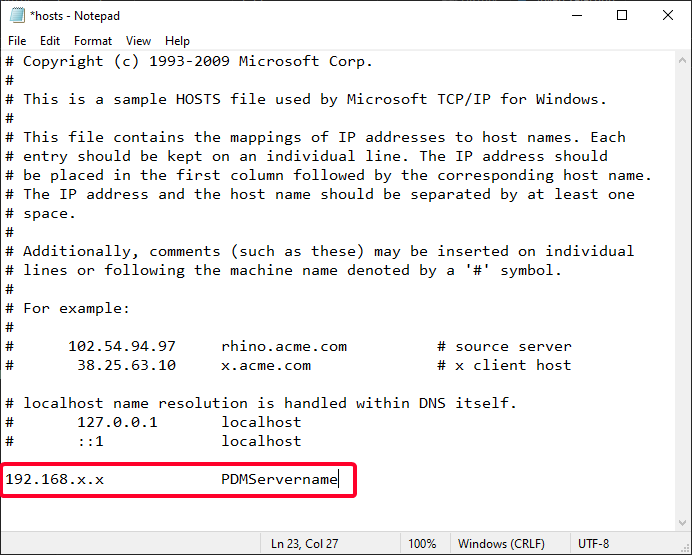Click the Copyright comment line
This screenshot has height=555, width=692.
[x=189, y=61]
